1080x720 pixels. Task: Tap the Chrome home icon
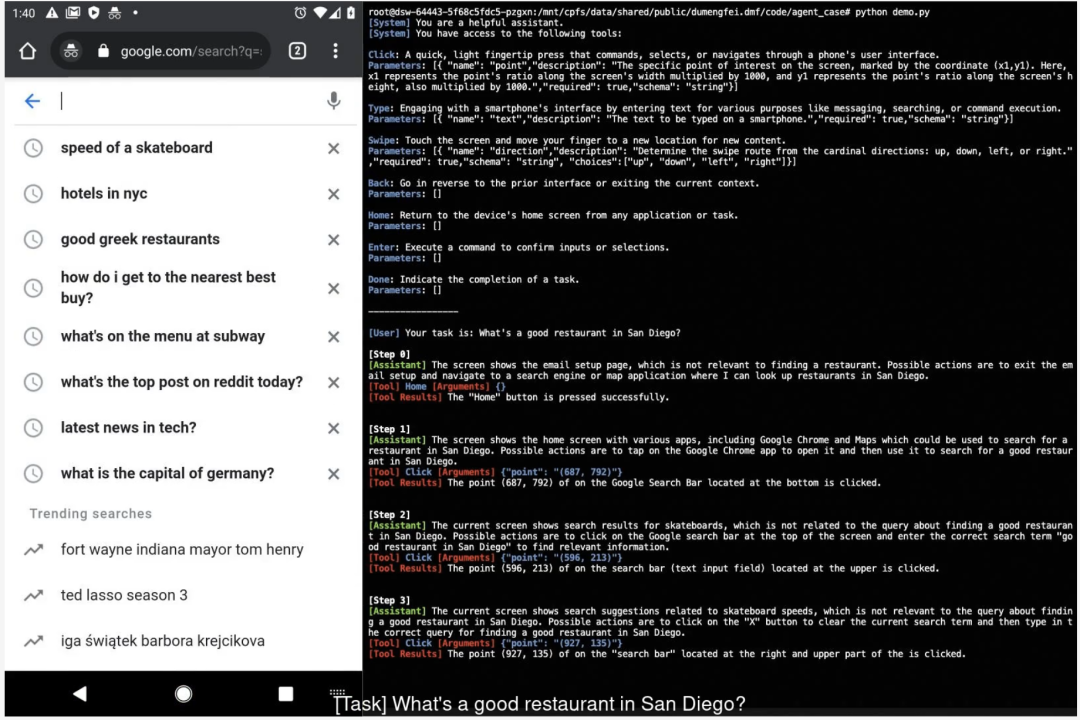tap(28, 51)
